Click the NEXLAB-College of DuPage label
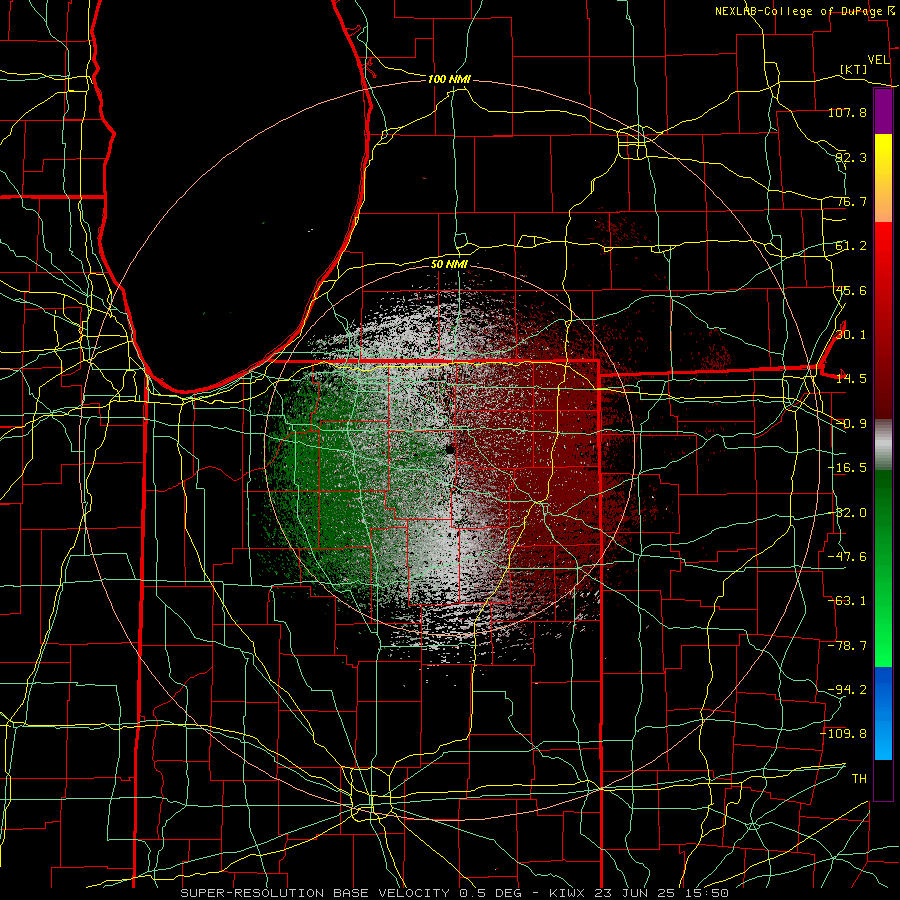The width and height of the screenshot is (900, 900). pyautogui.click(x=798, y=11)
